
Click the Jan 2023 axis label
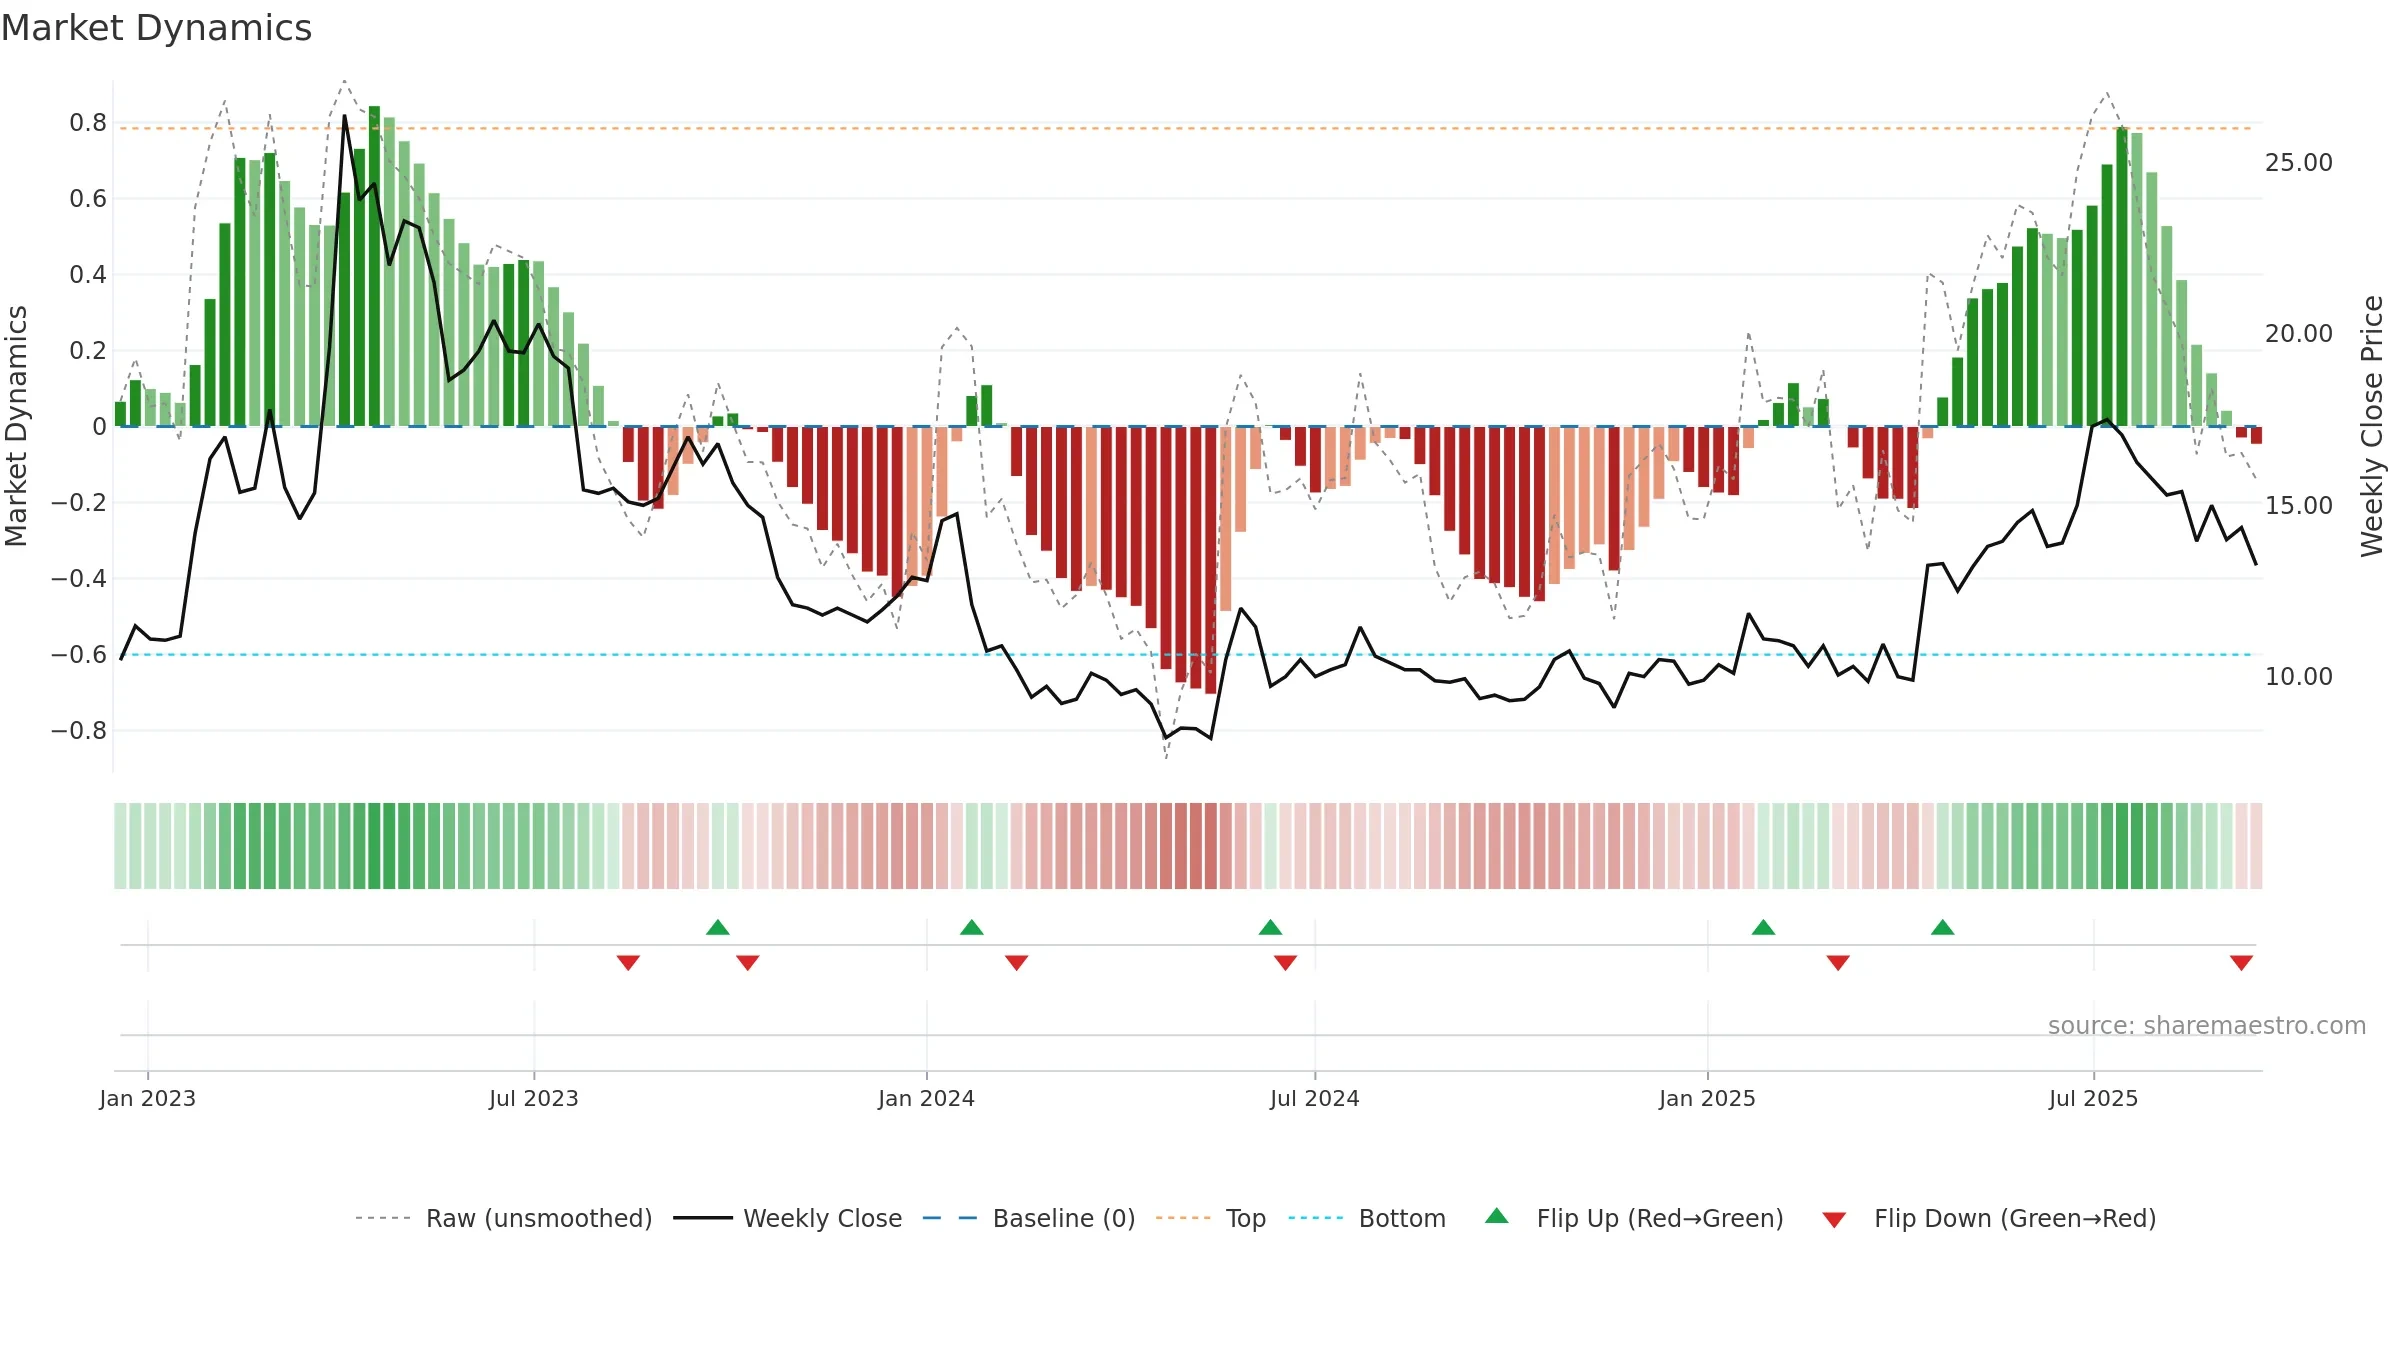(x=148, y=1098)
